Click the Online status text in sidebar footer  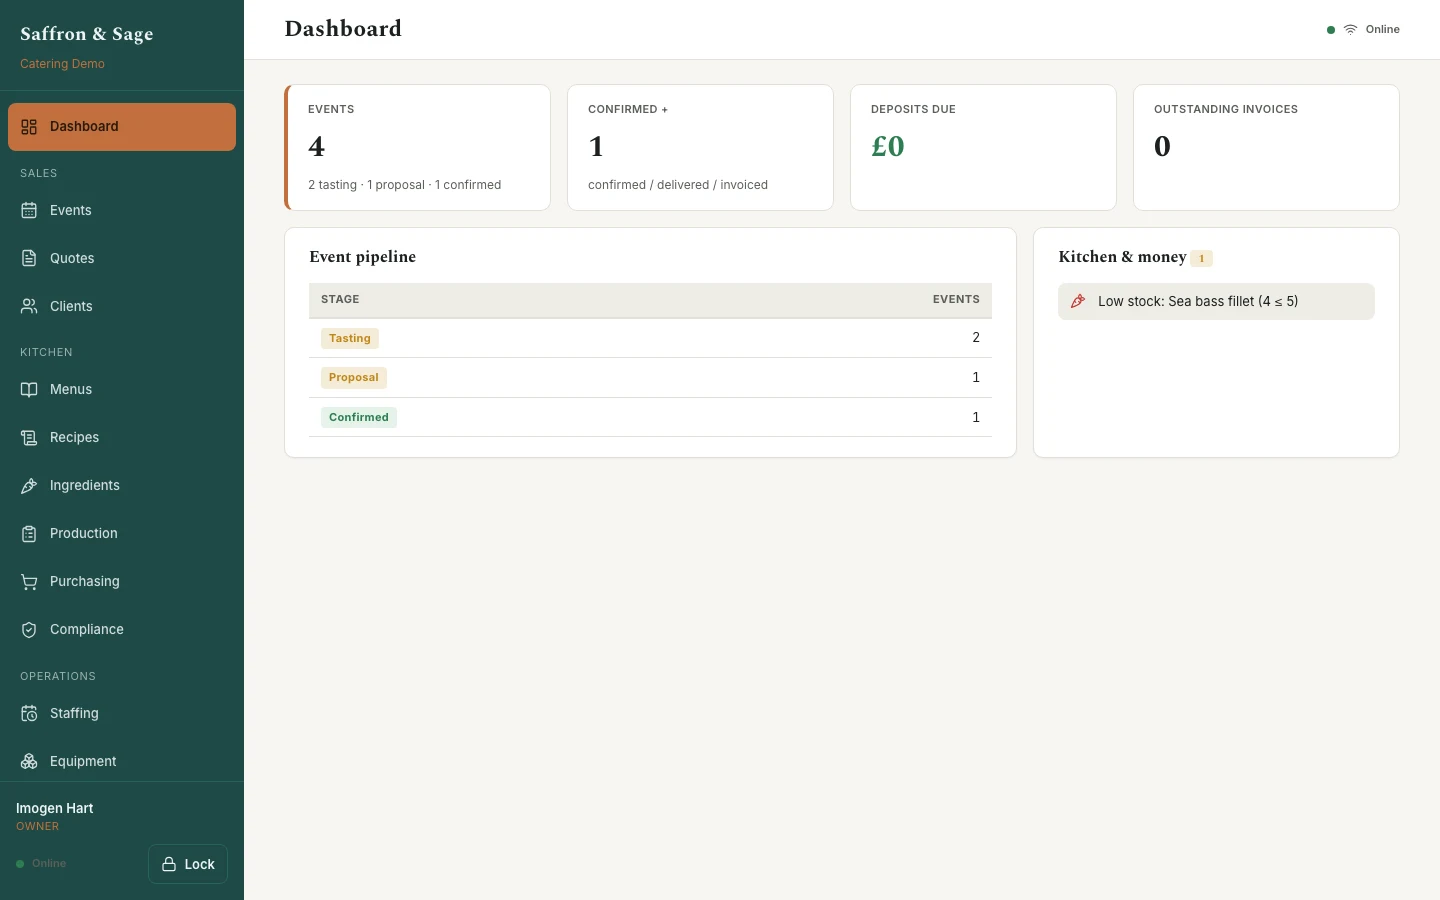49,864
